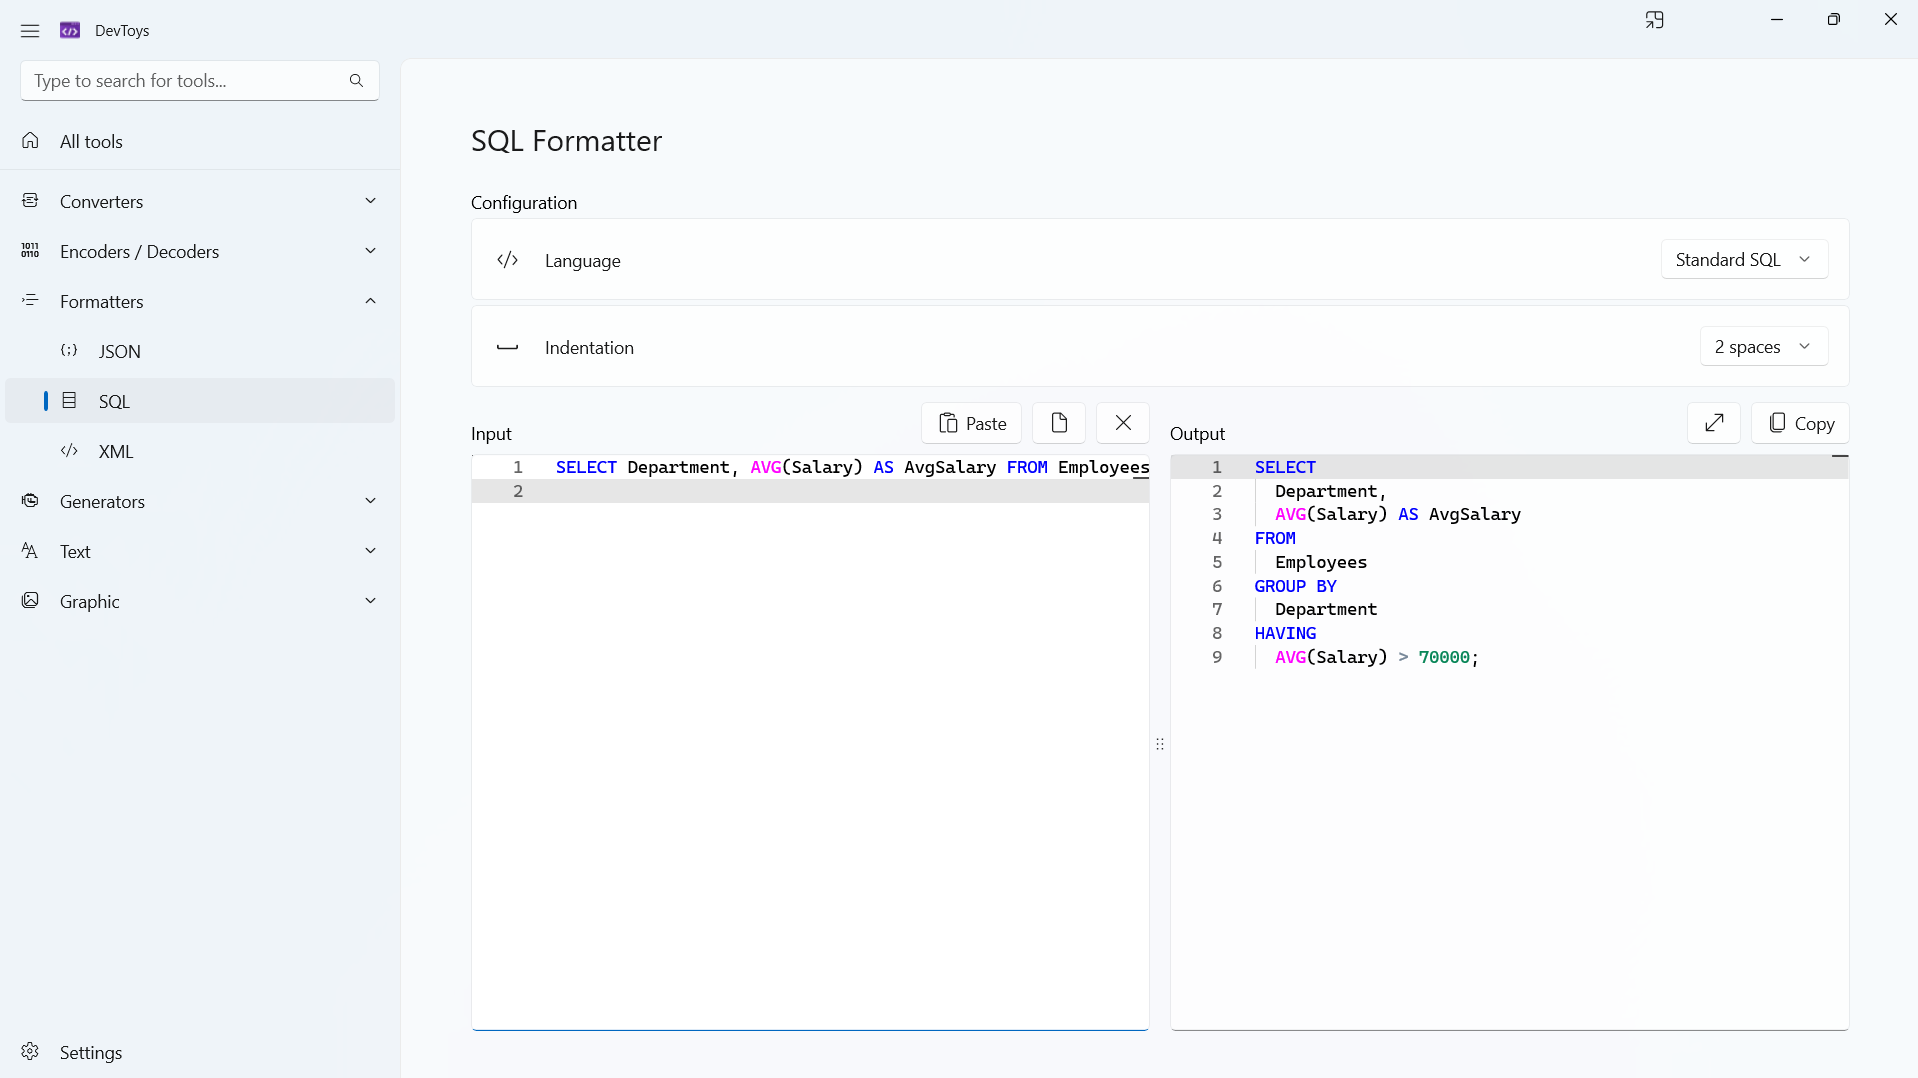Toggle compact overlay mode icon

pyautogui.click(x=1655, y=20)
